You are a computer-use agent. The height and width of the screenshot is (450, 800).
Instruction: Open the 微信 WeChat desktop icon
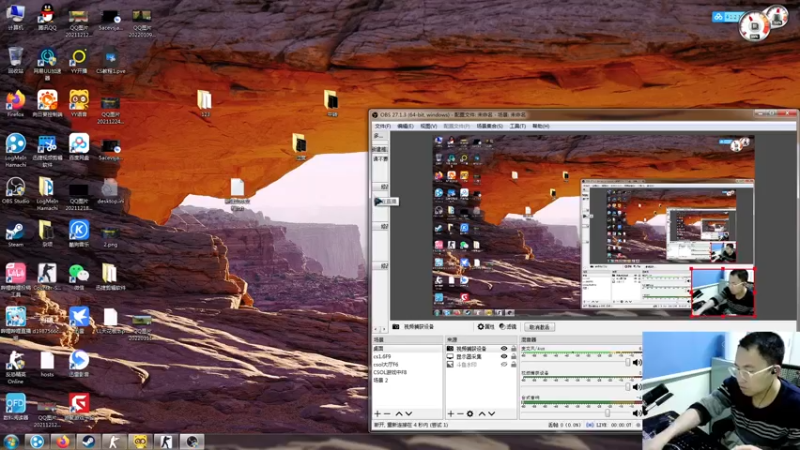[x=79, y=277]
